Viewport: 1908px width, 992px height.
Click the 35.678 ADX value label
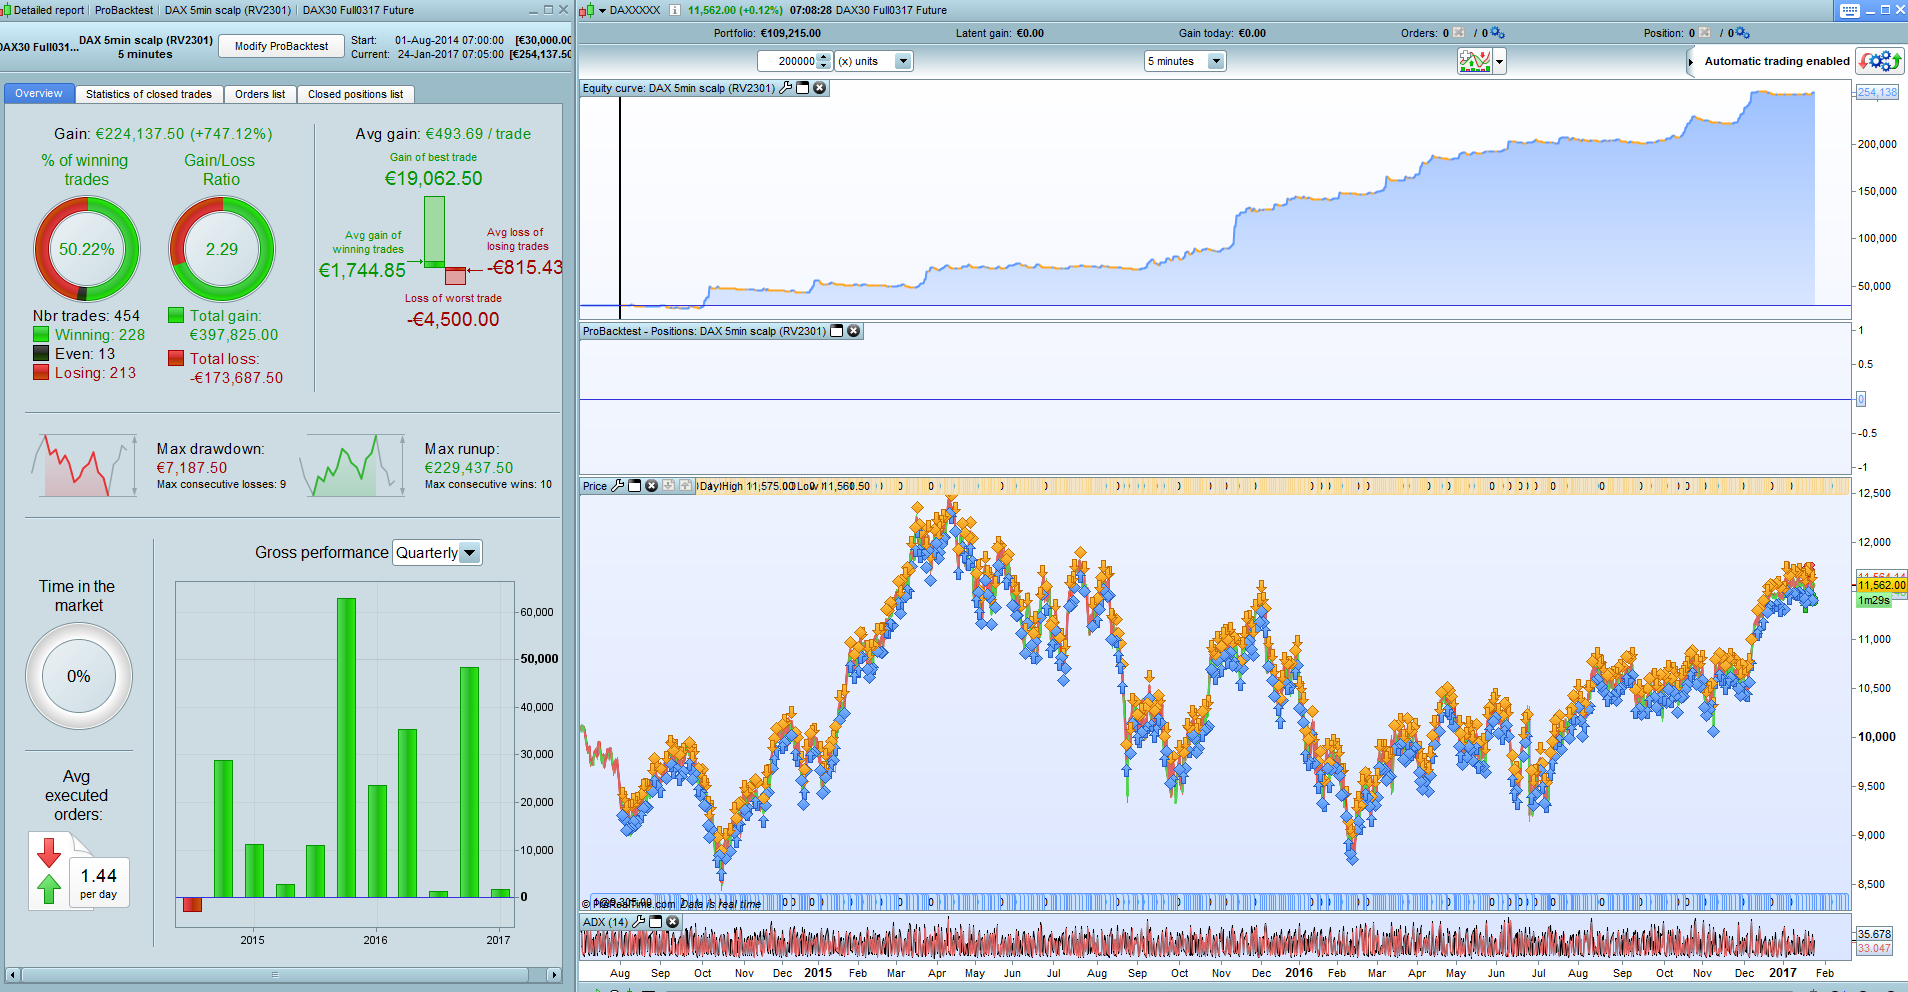tap(1875, 934)
